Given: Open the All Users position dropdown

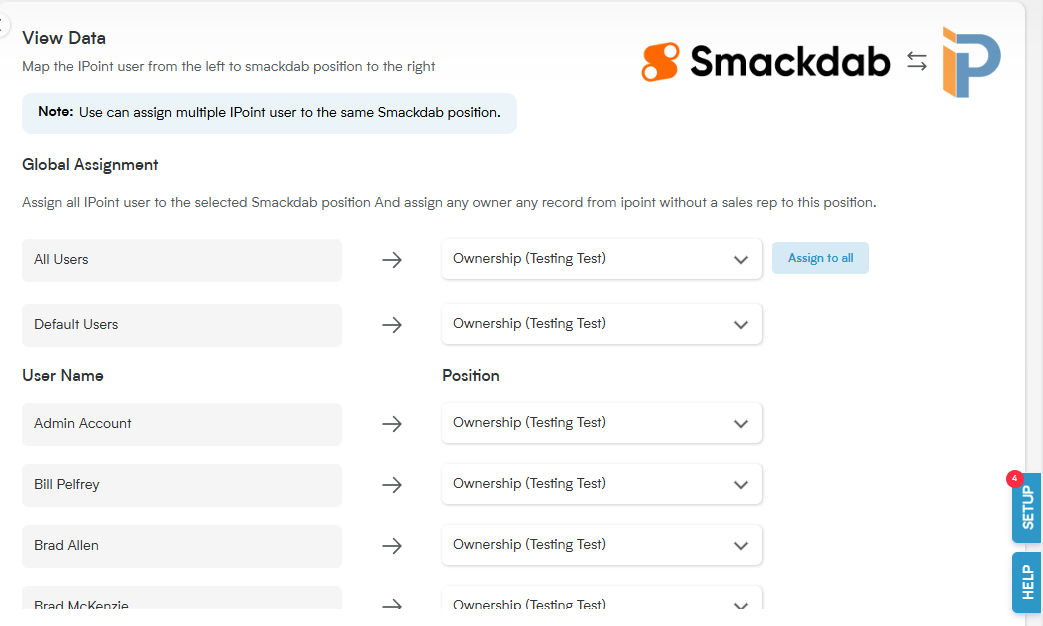Looking at the screenshot, I should (601, 259).
